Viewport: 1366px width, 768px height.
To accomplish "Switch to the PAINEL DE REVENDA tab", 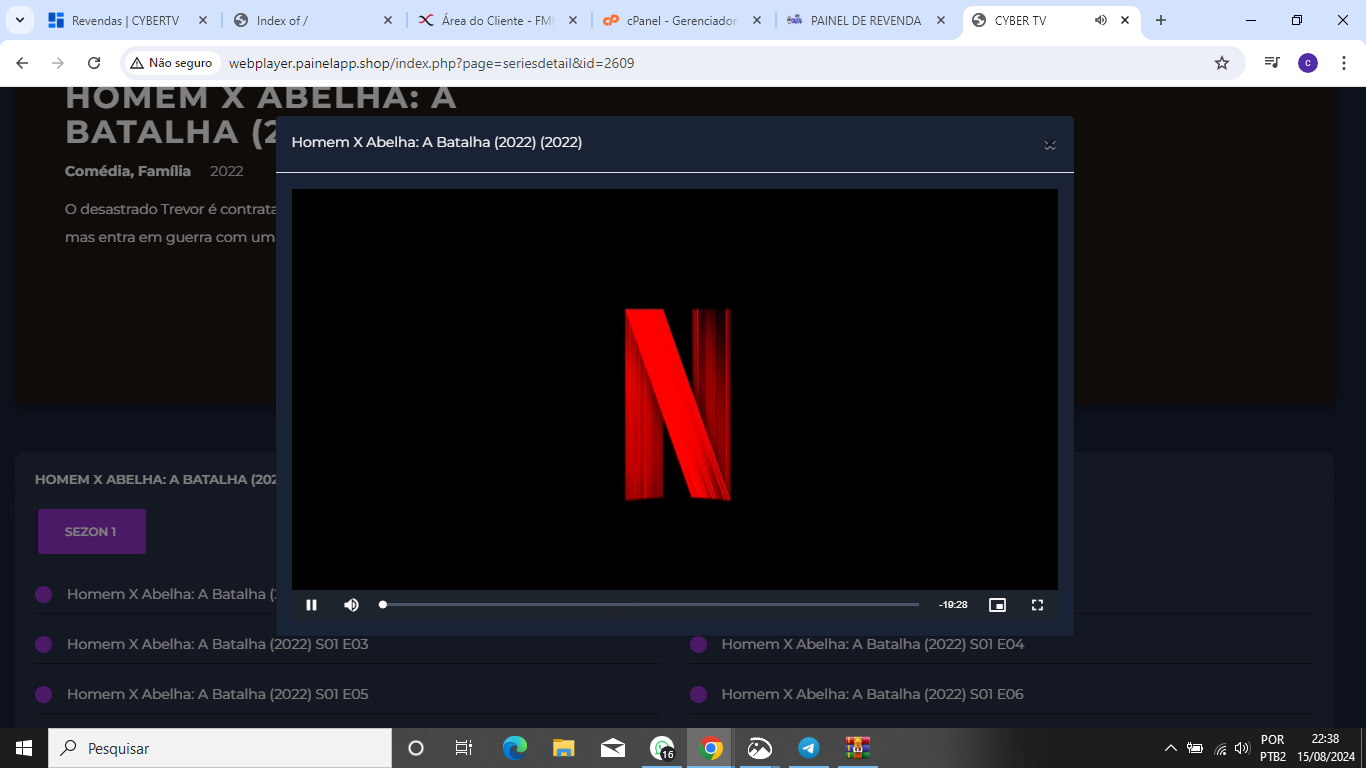I will (864, 19).
